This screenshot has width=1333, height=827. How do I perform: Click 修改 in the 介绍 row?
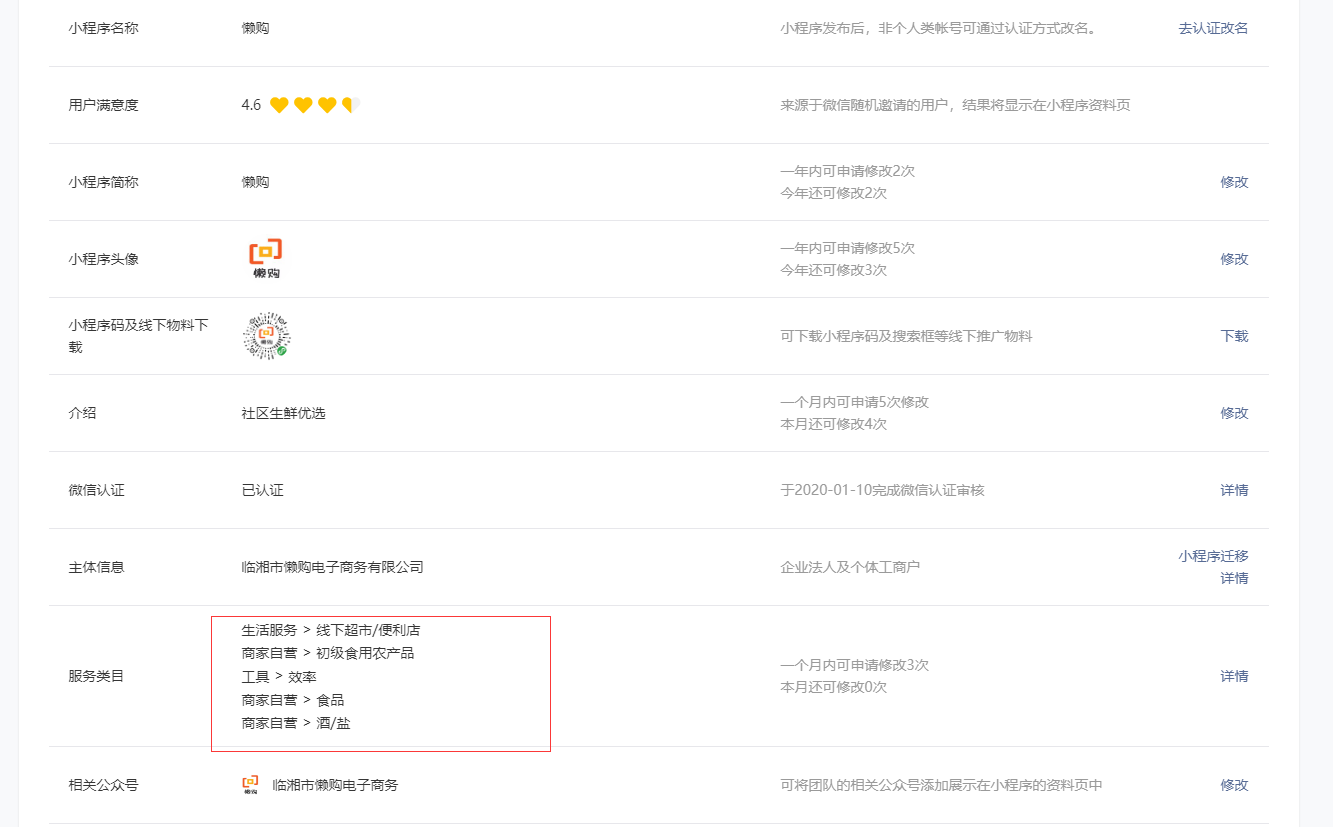[x=1234, y=413]
